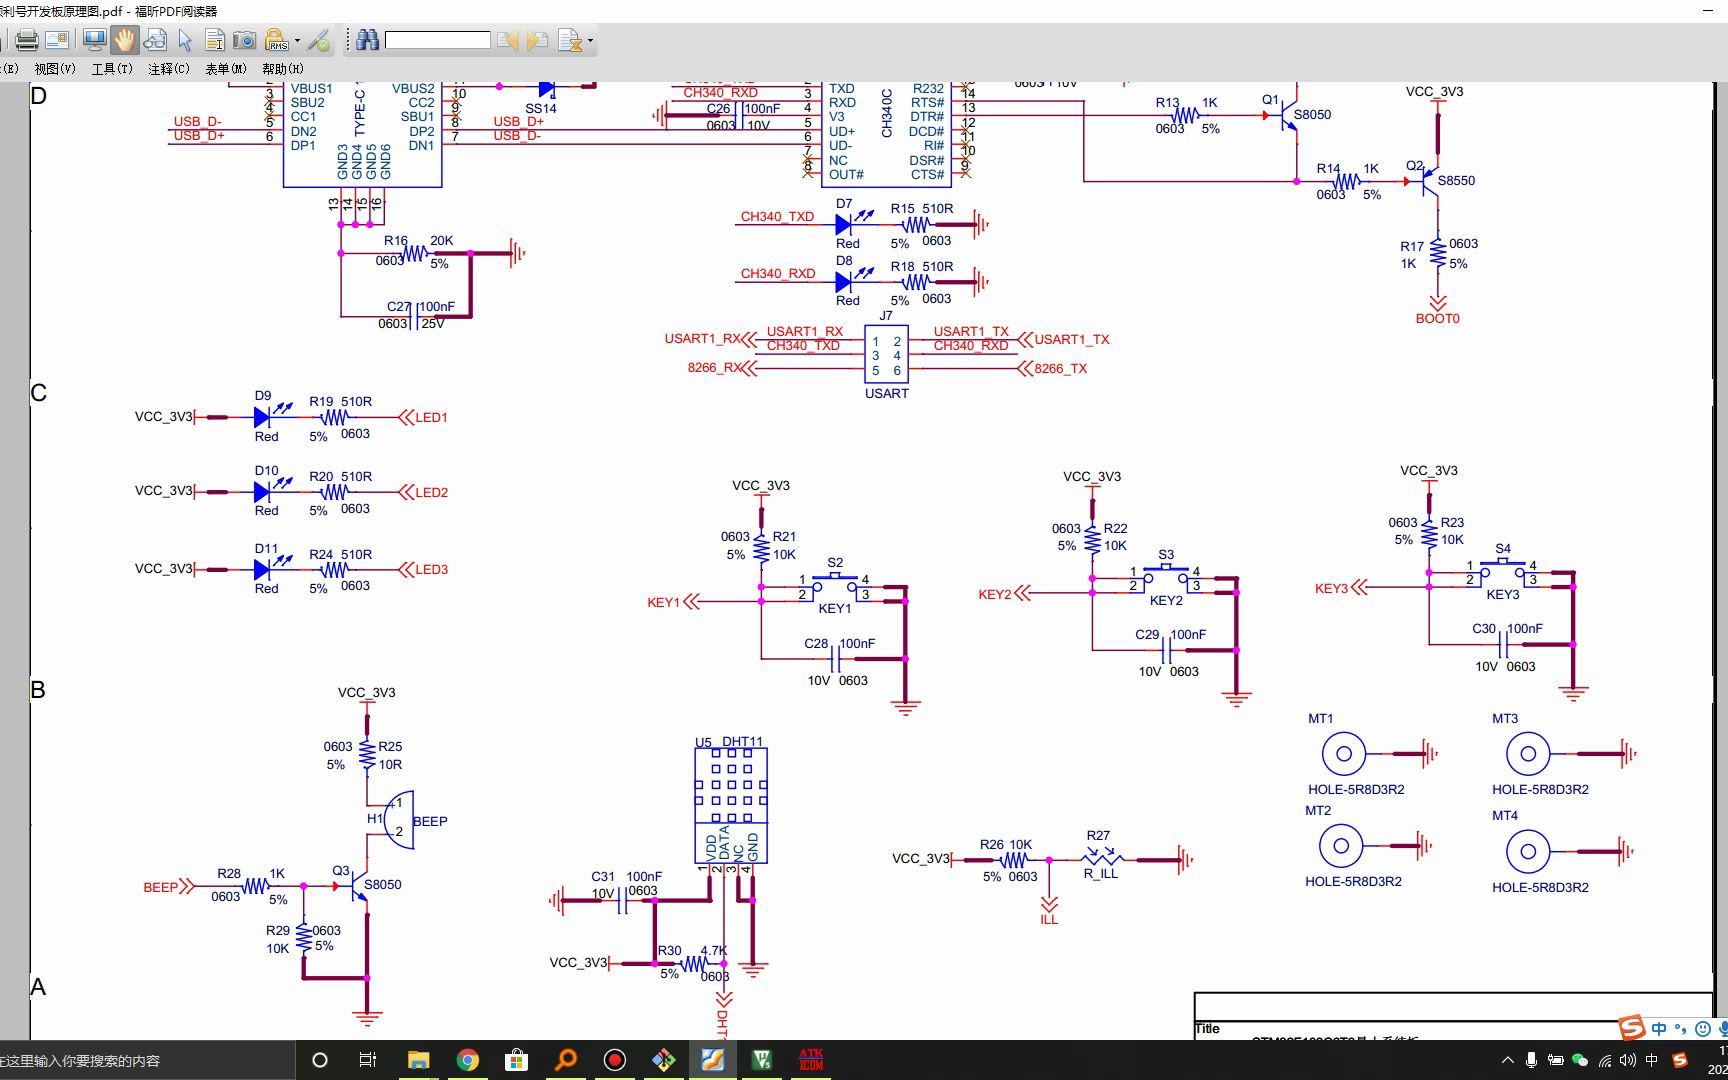
Task: Click the Next View yellow arrow
Action: click(x=535, y=40)
